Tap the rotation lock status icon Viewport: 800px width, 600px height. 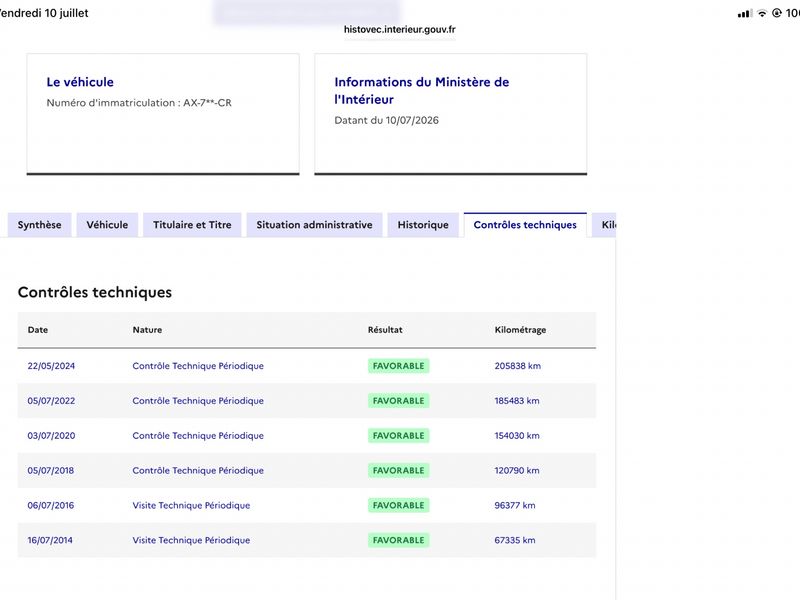[777, 13]
